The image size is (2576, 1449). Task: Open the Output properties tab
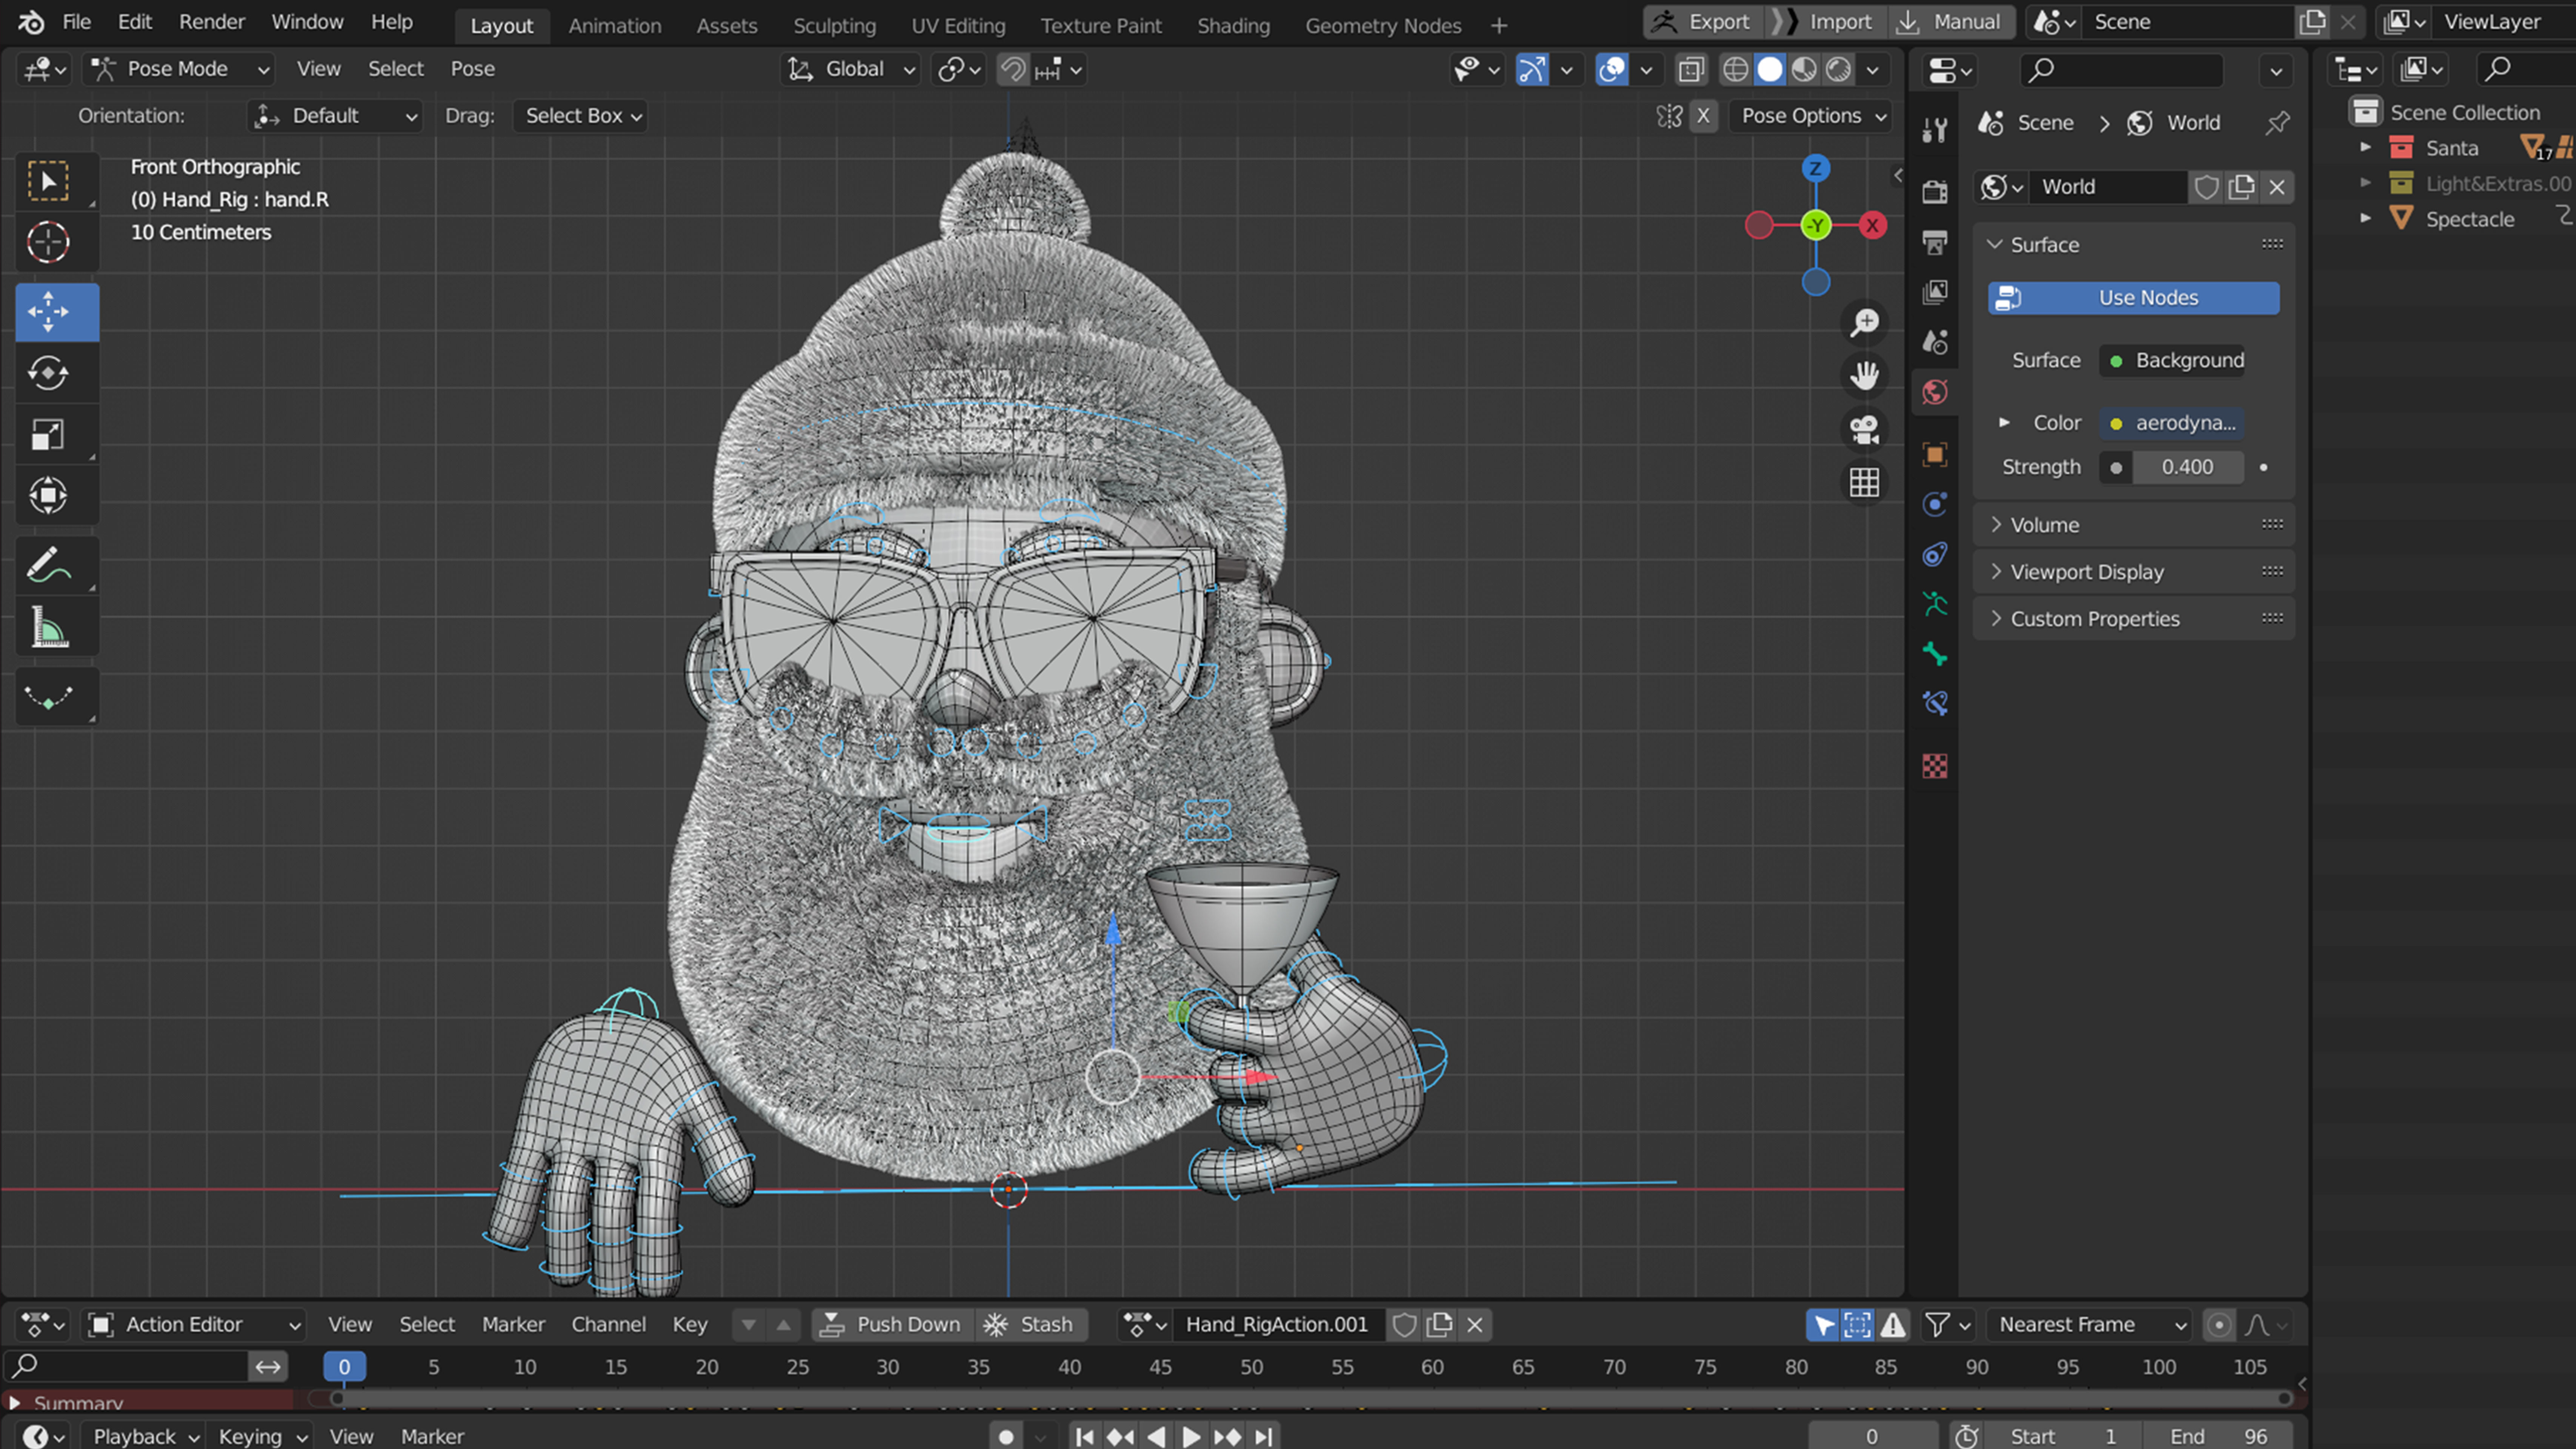[1934, 242]
